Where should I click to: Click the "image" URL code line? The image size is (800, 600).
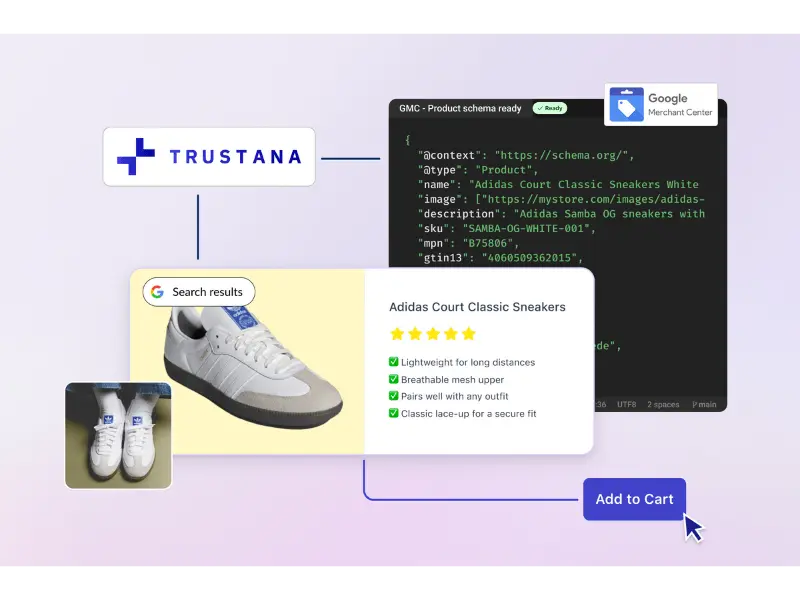pos(561,199)
